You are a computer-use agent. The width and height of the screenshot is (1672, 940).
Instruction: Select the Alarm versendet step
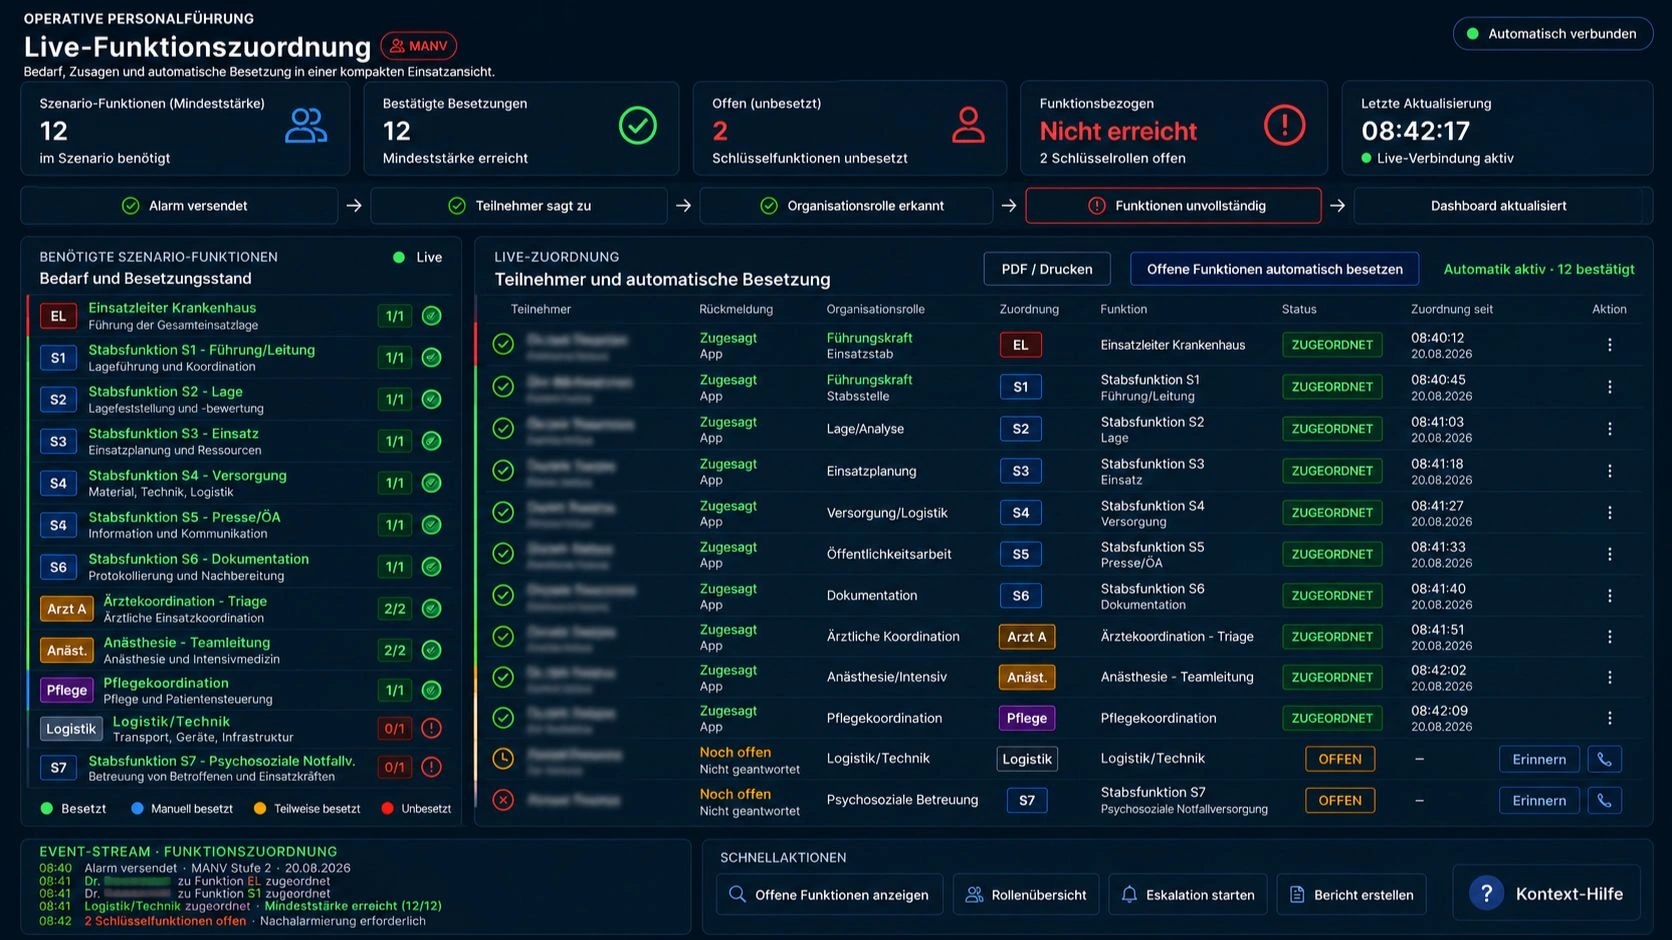click(179, 206)
